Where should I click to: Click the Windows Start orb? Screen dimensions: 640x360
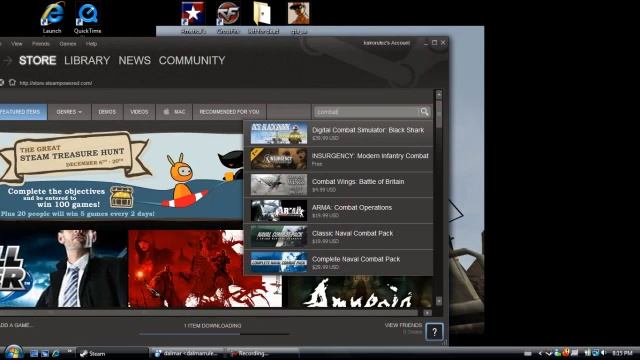[13, 352]
